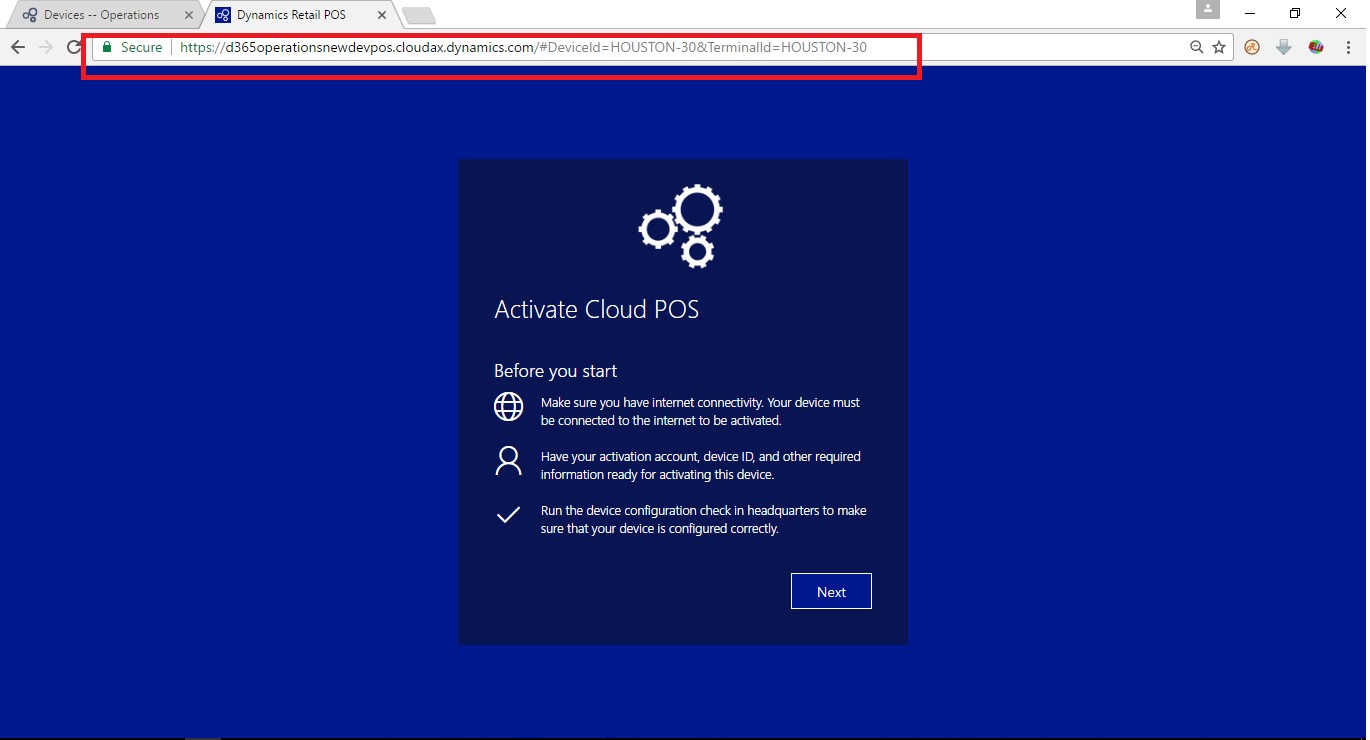Open the zoom magnifier icon in address bar

pyautogui.click(x=1196, y=47)
